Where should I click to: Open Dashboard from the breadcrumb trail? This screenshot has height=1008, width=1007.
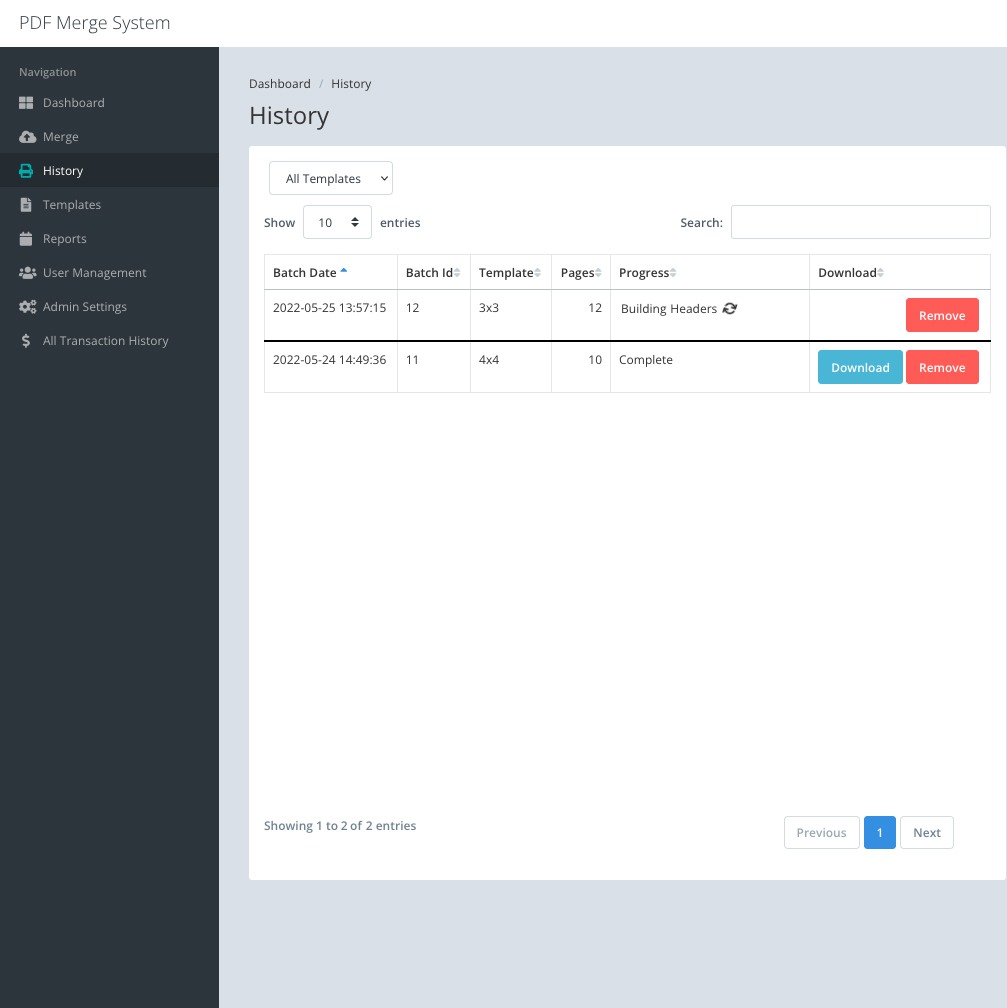tap(279, 83)
